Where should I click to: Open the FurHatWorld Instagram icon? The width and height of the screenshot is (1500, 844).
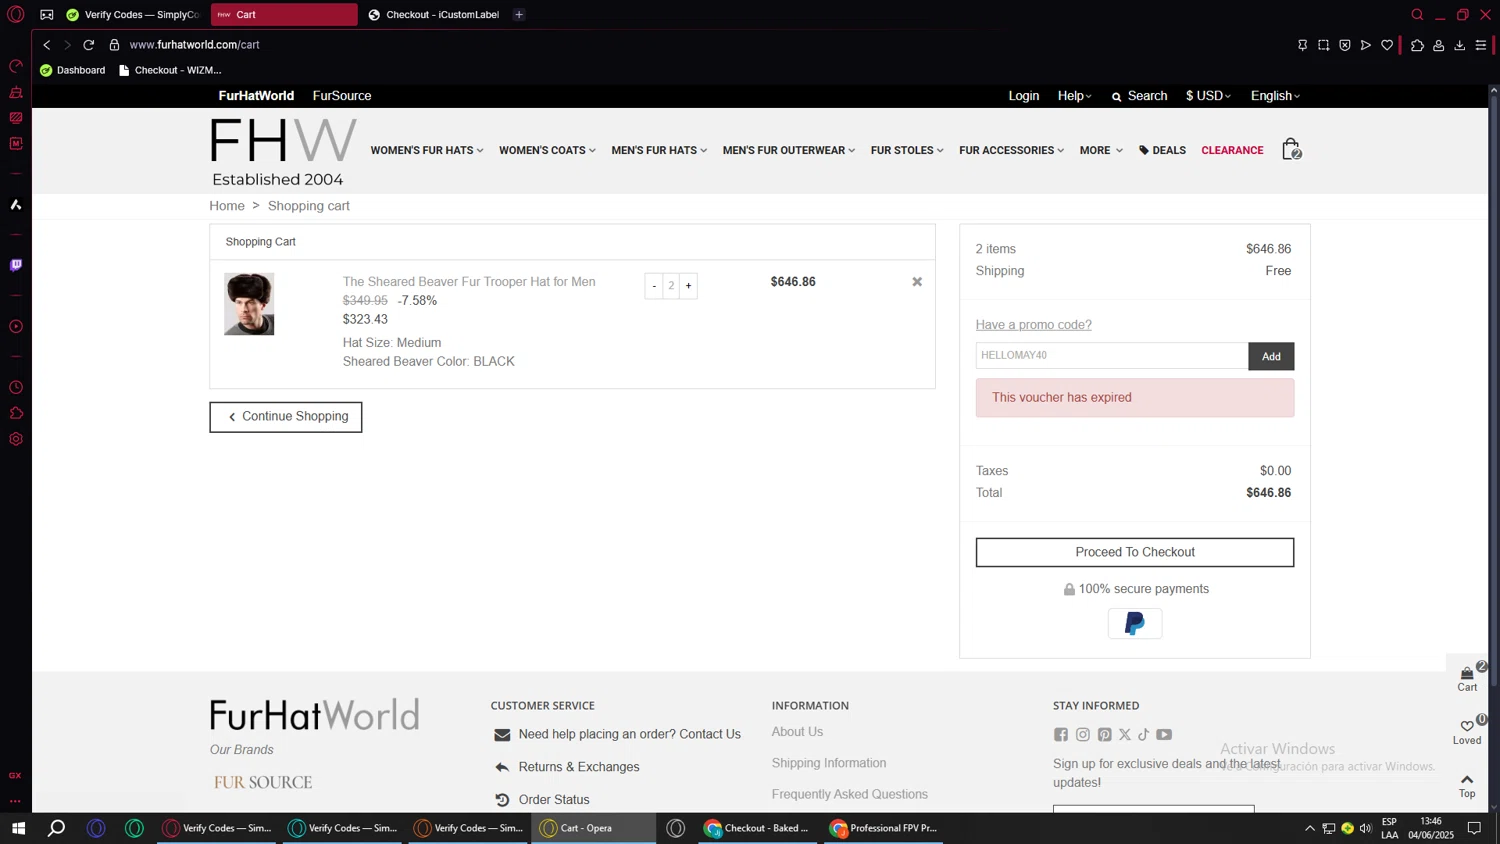(1082, 735)
